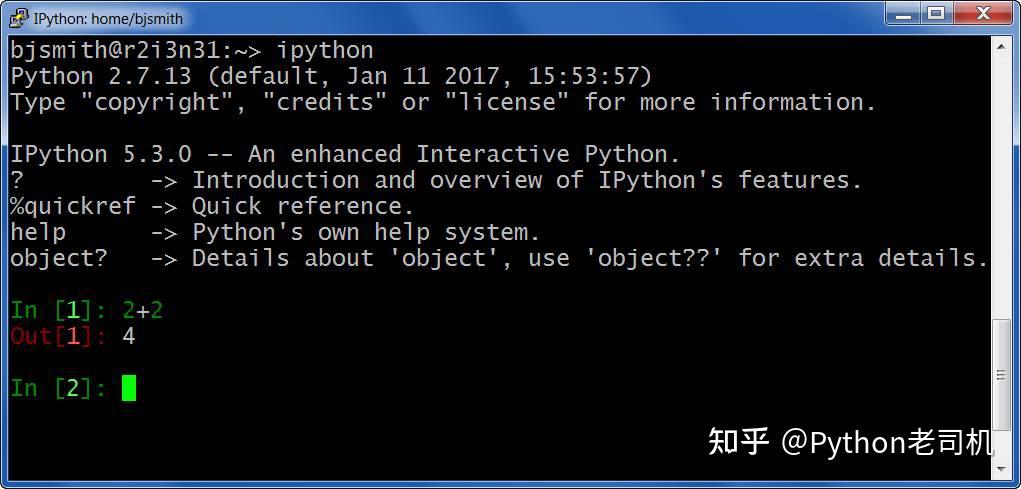Click the scrollbar down arrow
The width and height of the screenshot is (1021, 489).
(1001, 469)
